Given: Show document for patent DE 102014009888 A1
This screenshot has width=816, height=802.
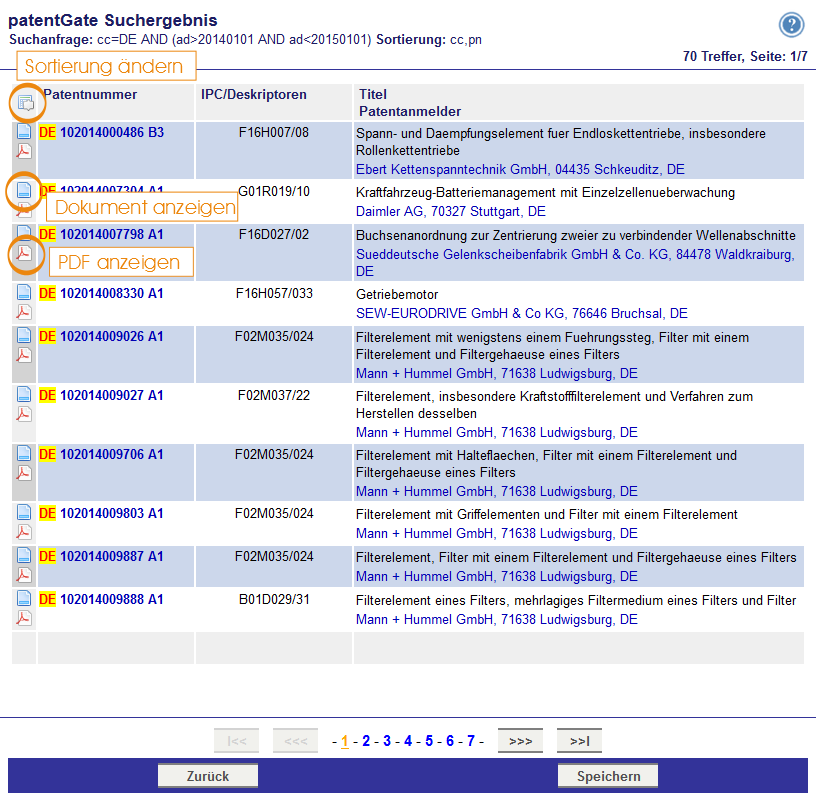Looking at the screenshot, I should 24,598.
